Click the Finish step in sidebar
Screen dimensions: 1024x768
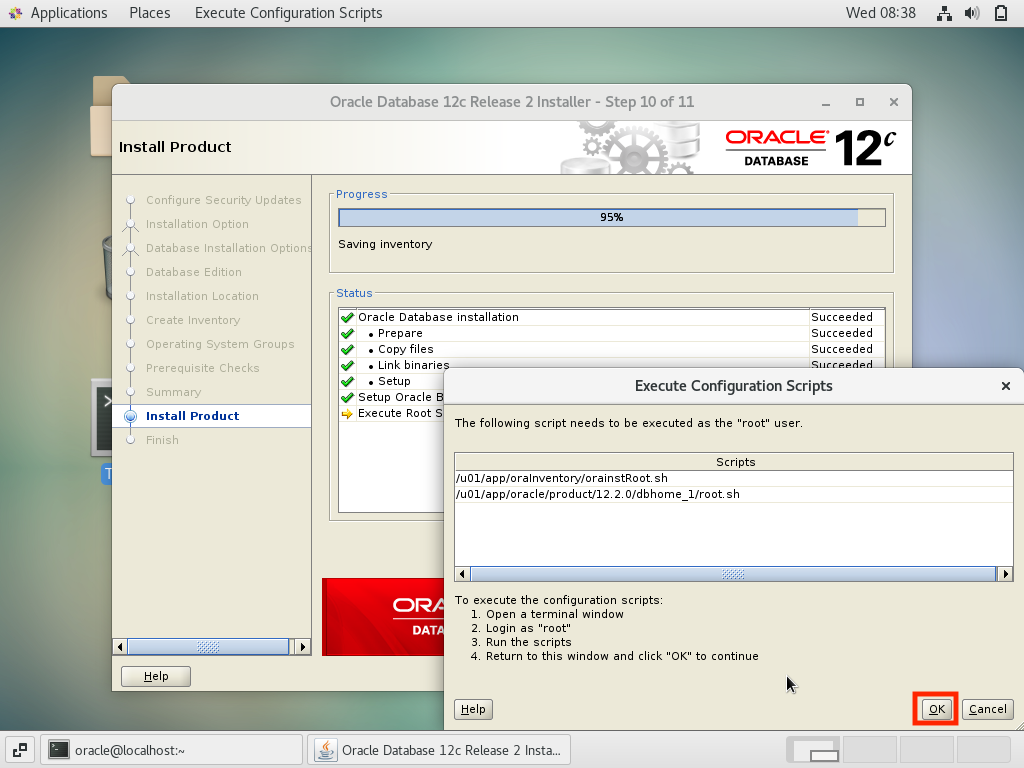[162, 440]
